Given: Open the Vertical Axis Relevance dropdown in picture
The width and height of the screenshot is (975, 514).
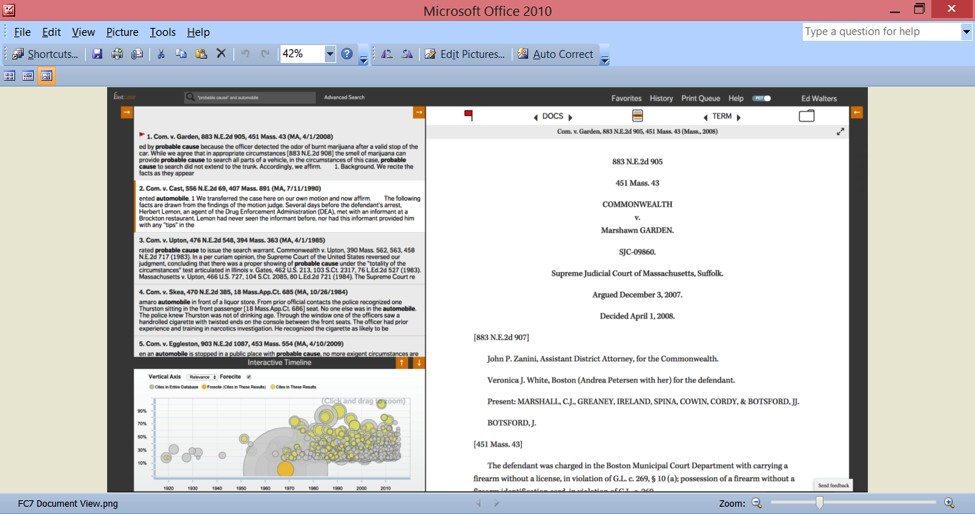Looking at the screenshot, I should (202, 377).
